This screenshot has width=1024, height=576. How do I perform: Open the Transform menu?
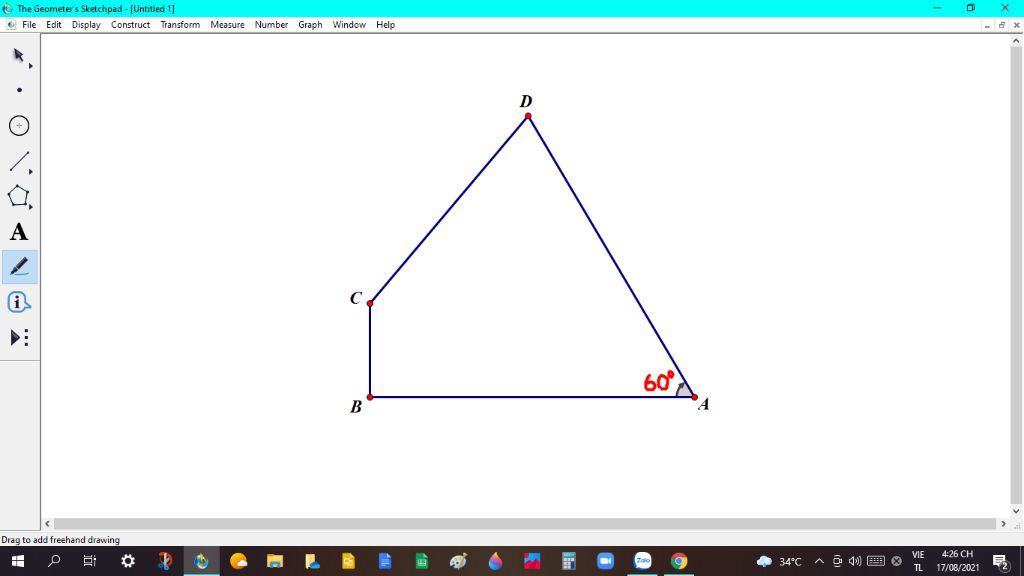pos(180,25)
